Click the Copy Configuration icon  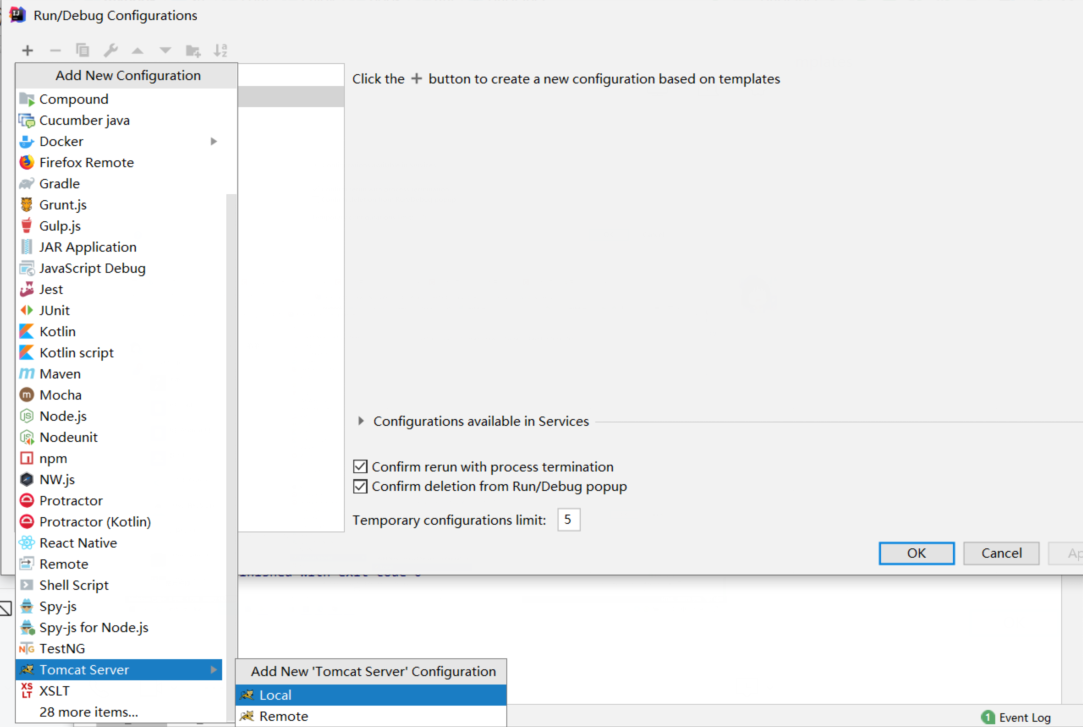click(82, 50)
